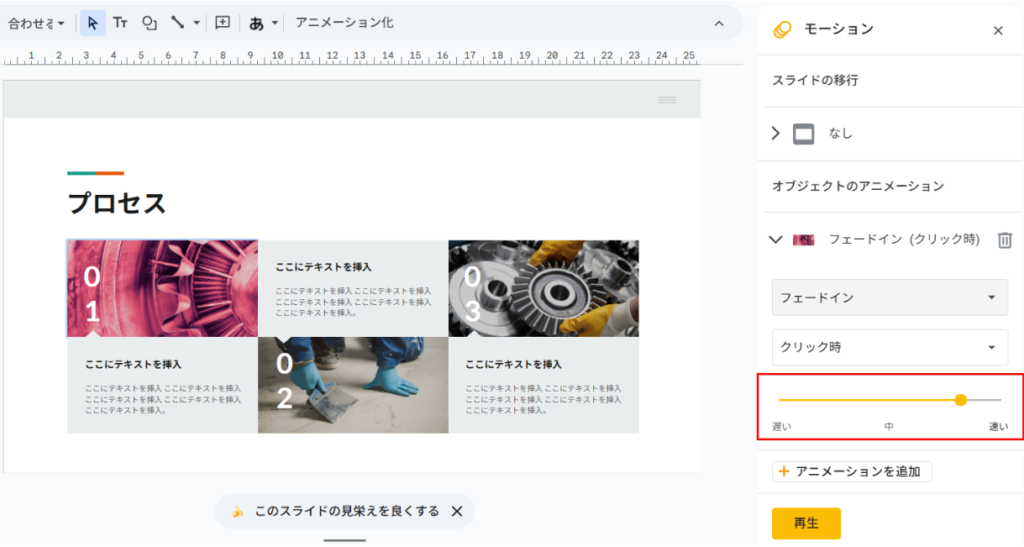This screenshot has width=1024, height=547.
Task: Expand the slide transition なし section
Action: point(776,133)
